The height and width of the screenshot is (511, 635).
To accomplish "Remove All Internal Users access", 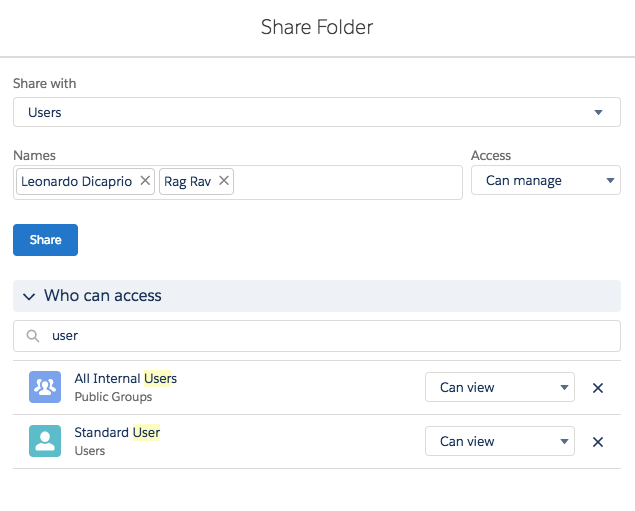I will coord(598,388).
